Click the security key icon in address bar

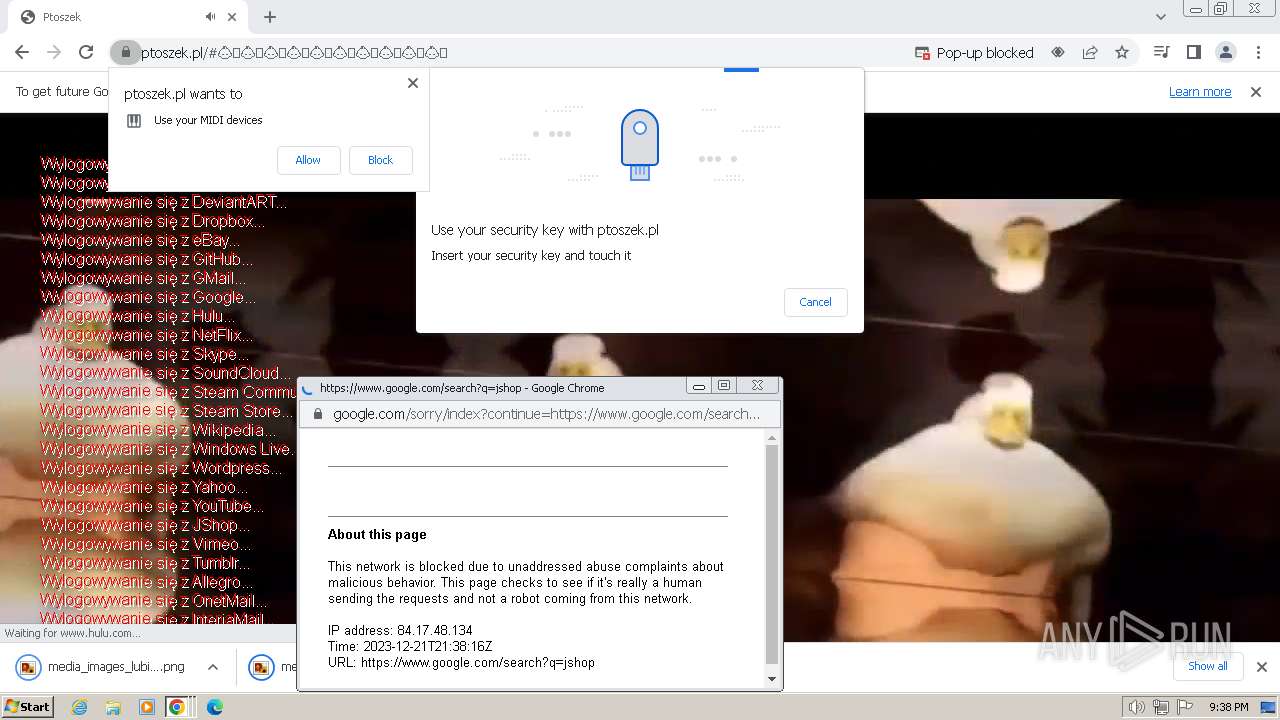point(1058,53)
